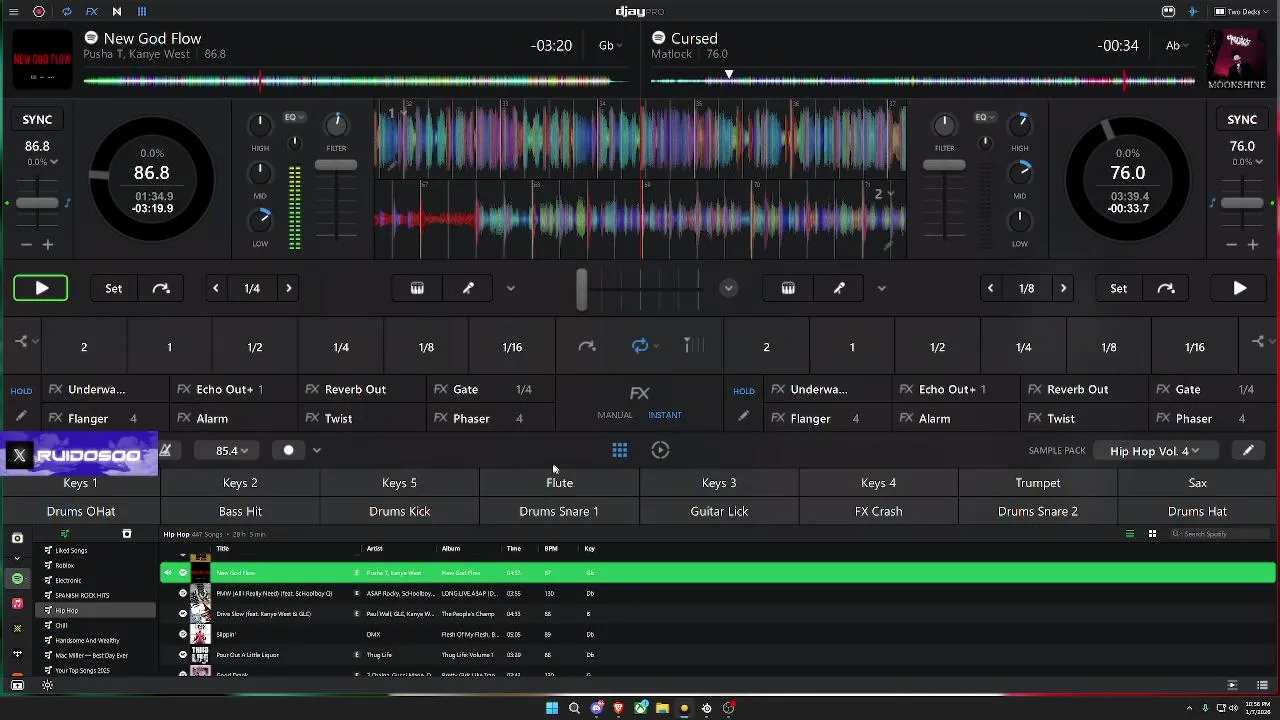The width and height of the screenshot is (1280, 720).
Task: Open the Hip Hop Vol. 4 sample pack dropdown
Action: pyautogui.click(x=1154, y=451)
